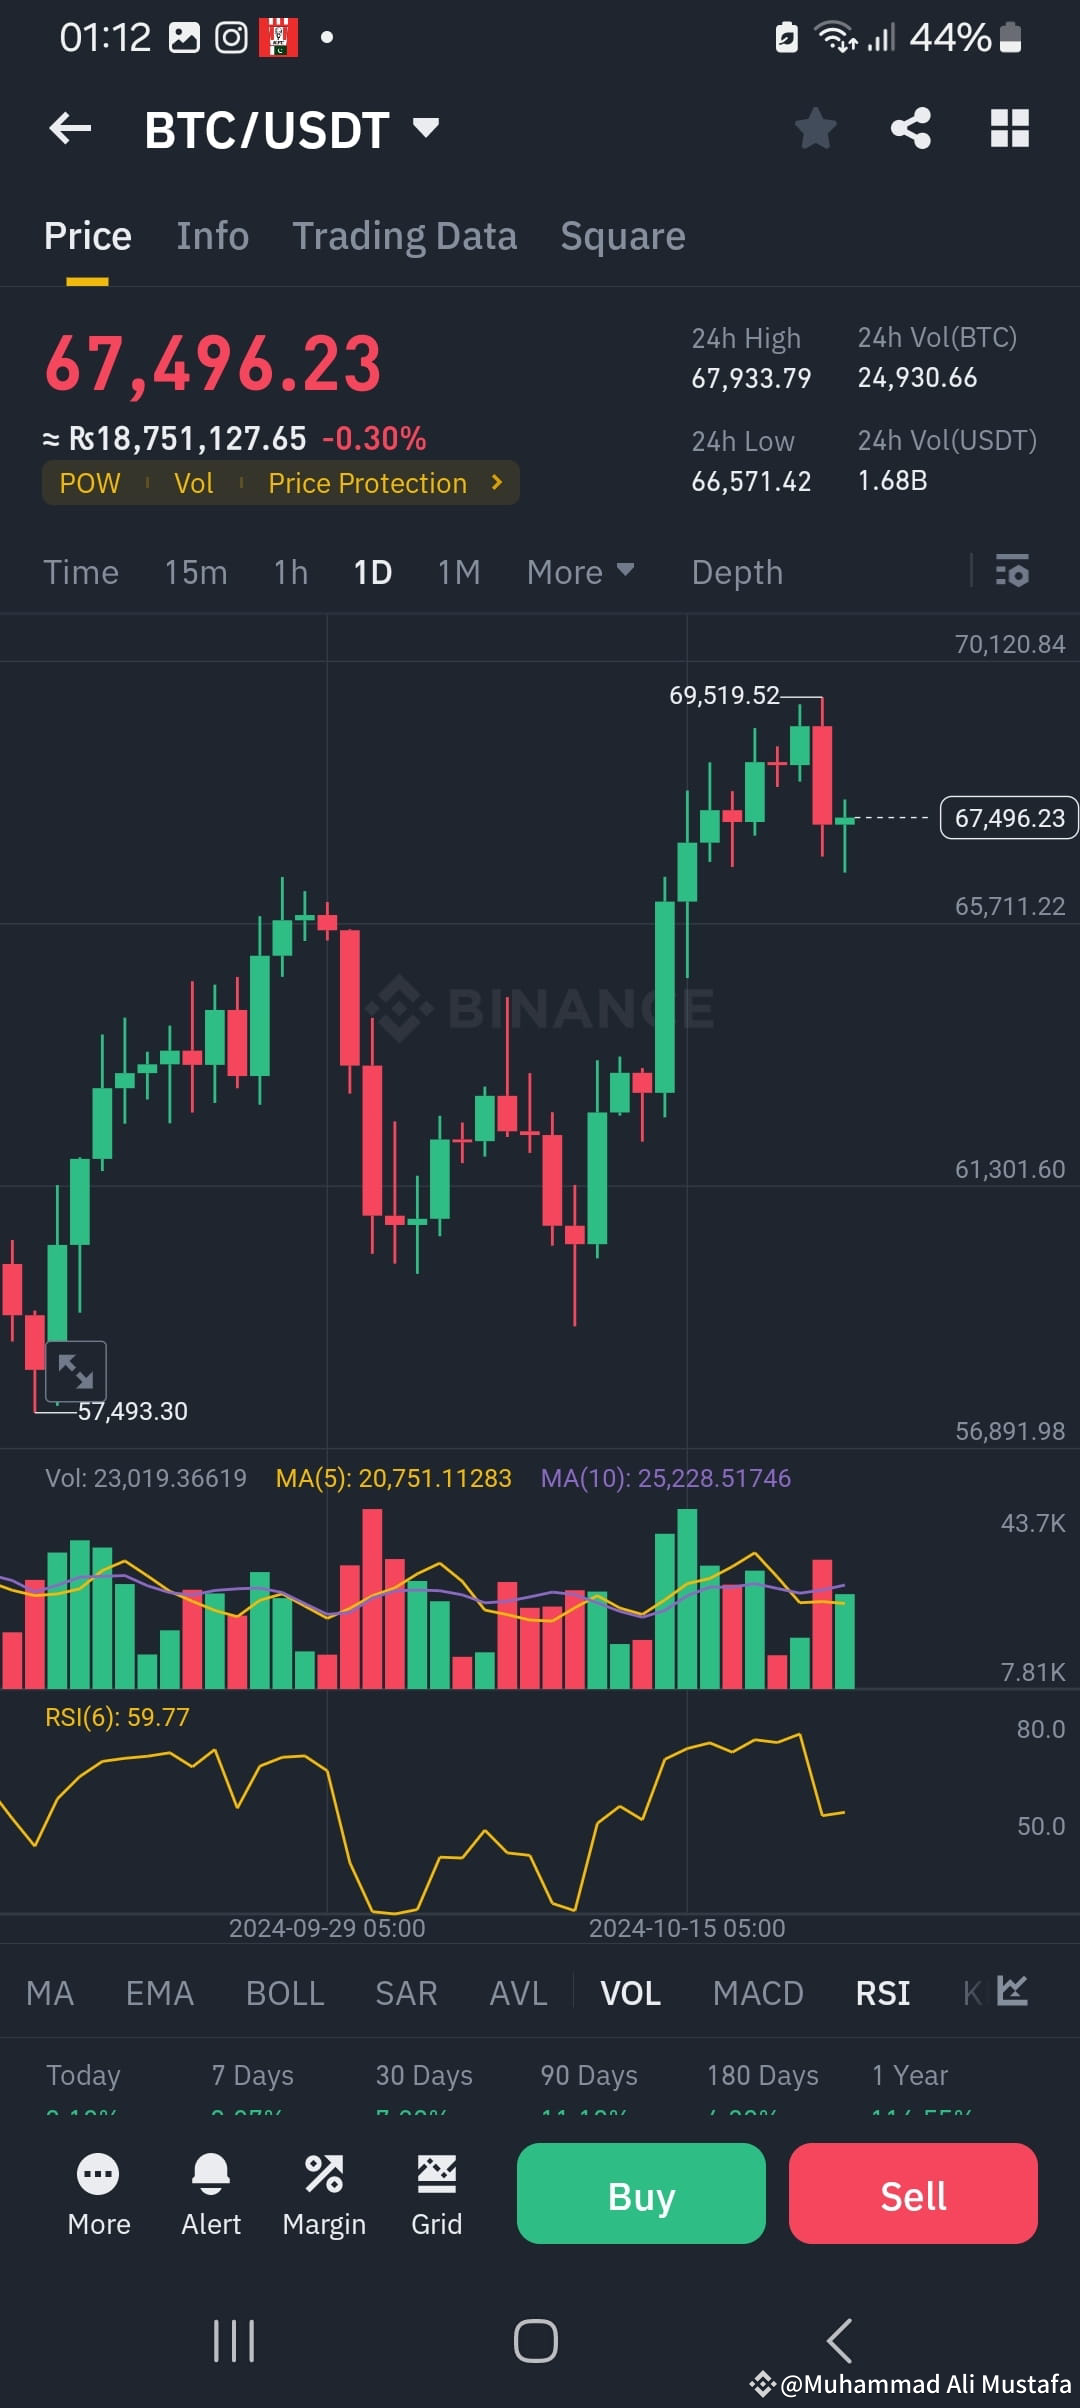Open chart indicator settings beside Depth
Viewport: 1080px width, 2408px height.
pyautogui.click(x=1013, y=572)
